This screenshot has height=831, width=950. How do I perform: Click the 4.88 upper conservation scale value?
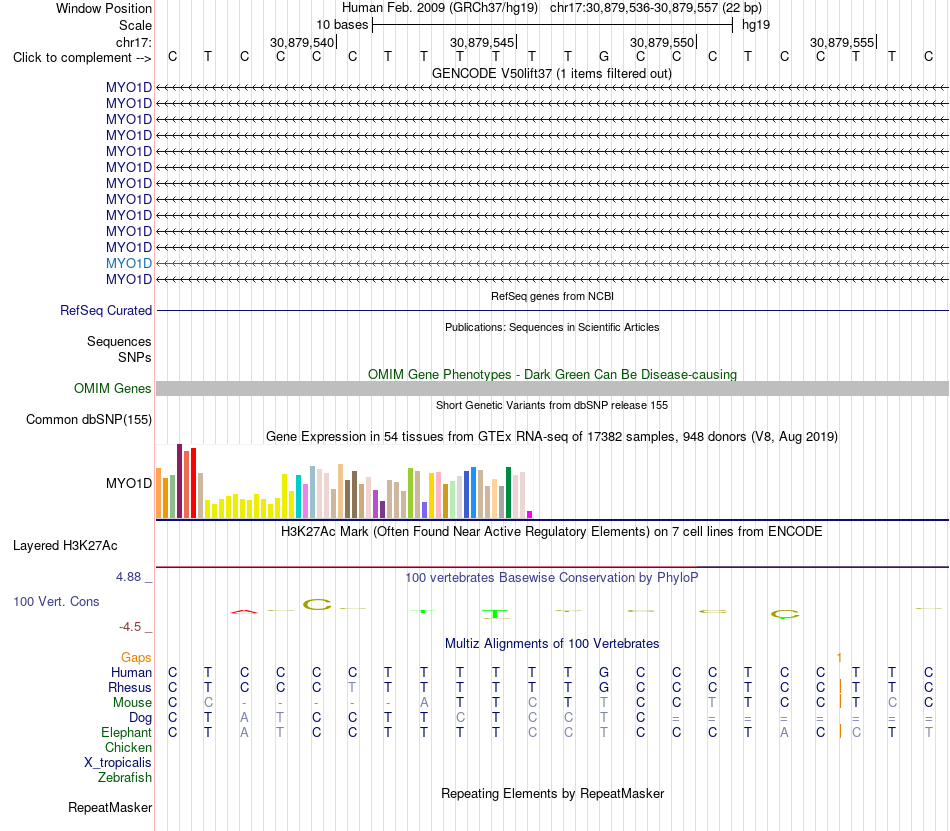tap(128, 577)
